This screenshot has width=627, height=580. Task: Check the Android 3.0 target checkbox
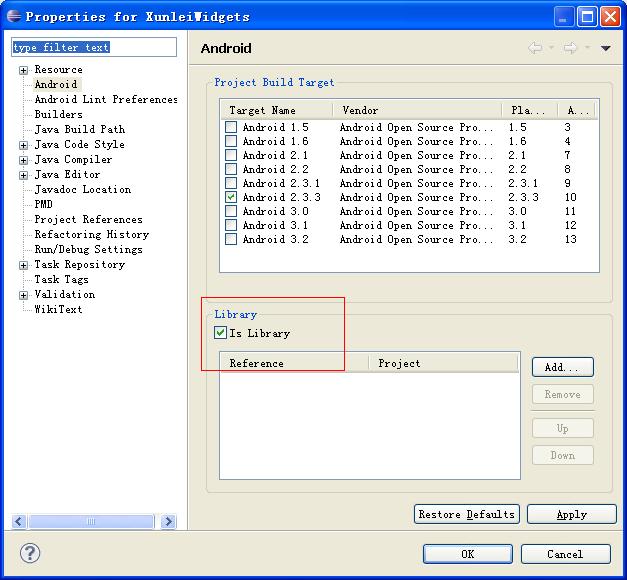231,211
